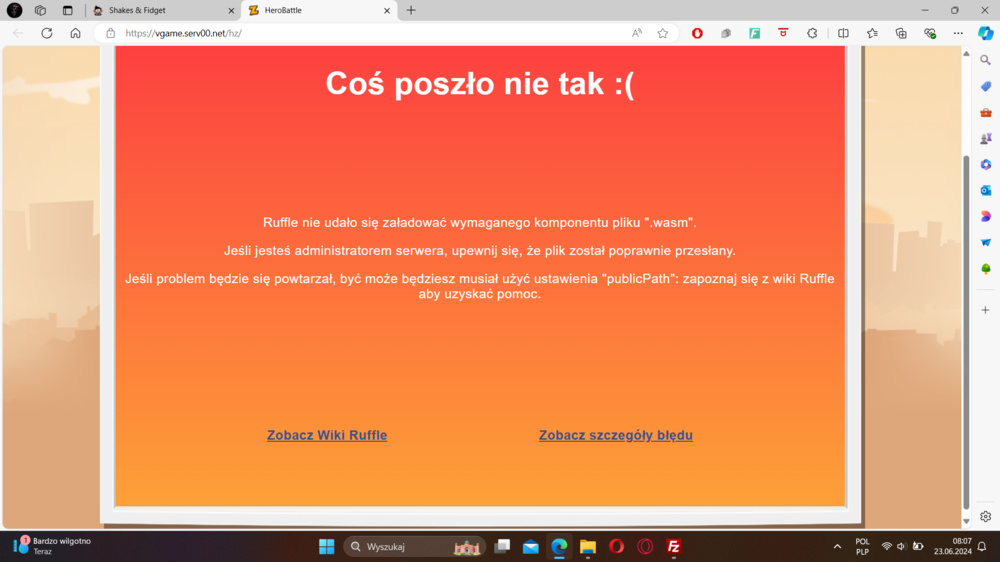
Task: Open Settings and more menu
Action: 958,33
